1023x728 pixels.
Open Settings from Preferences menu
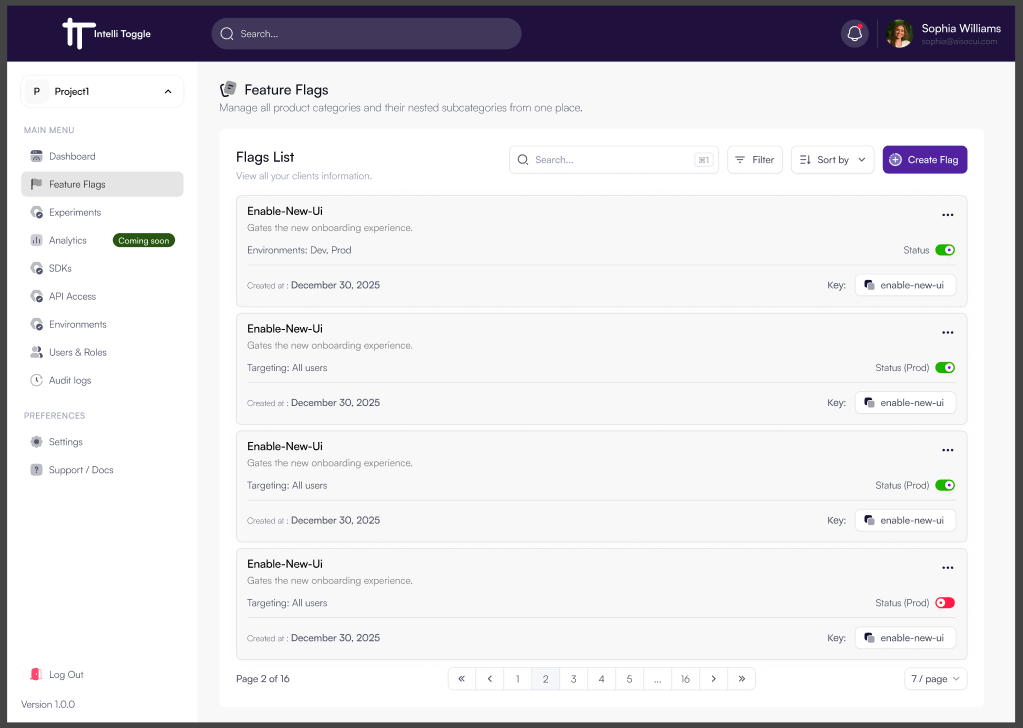(66, 441)
